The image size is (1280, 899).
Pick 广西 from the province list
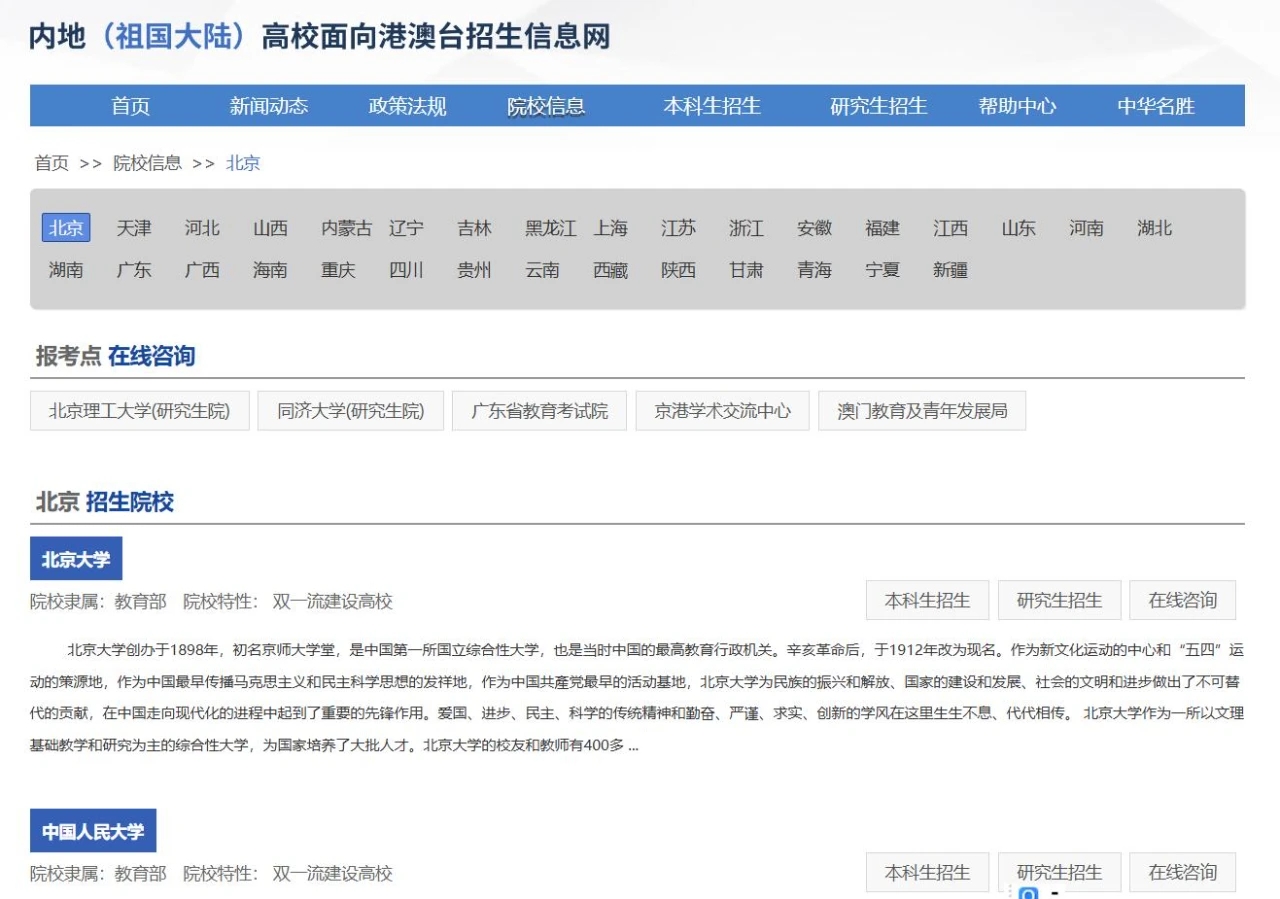coord(202,270)
